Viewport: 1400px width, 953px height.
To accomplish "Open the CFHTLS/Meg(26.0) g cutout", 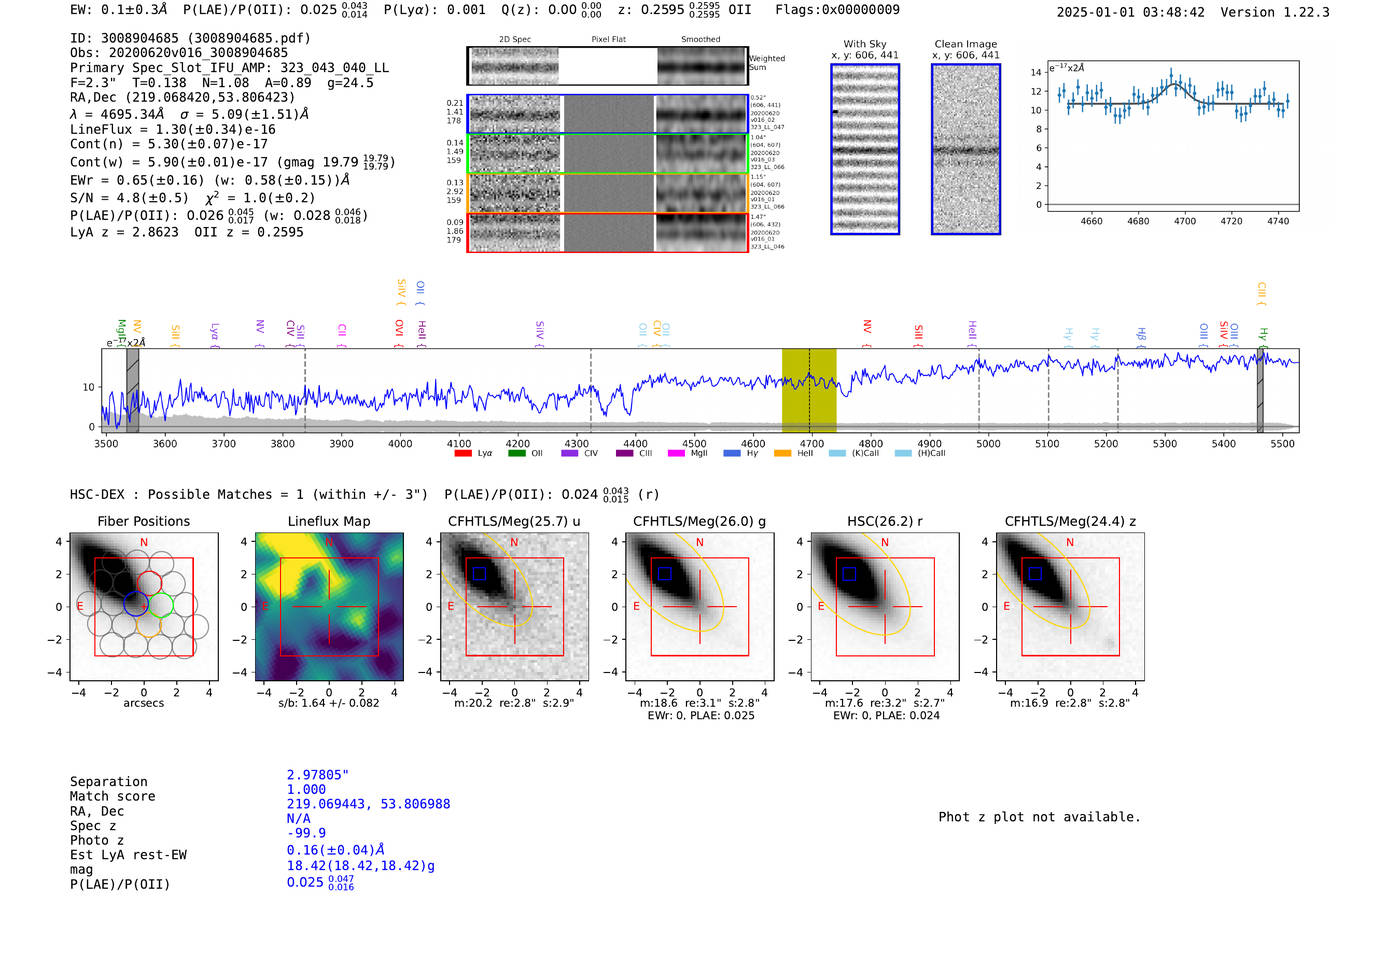I will [x=699, y=606].
